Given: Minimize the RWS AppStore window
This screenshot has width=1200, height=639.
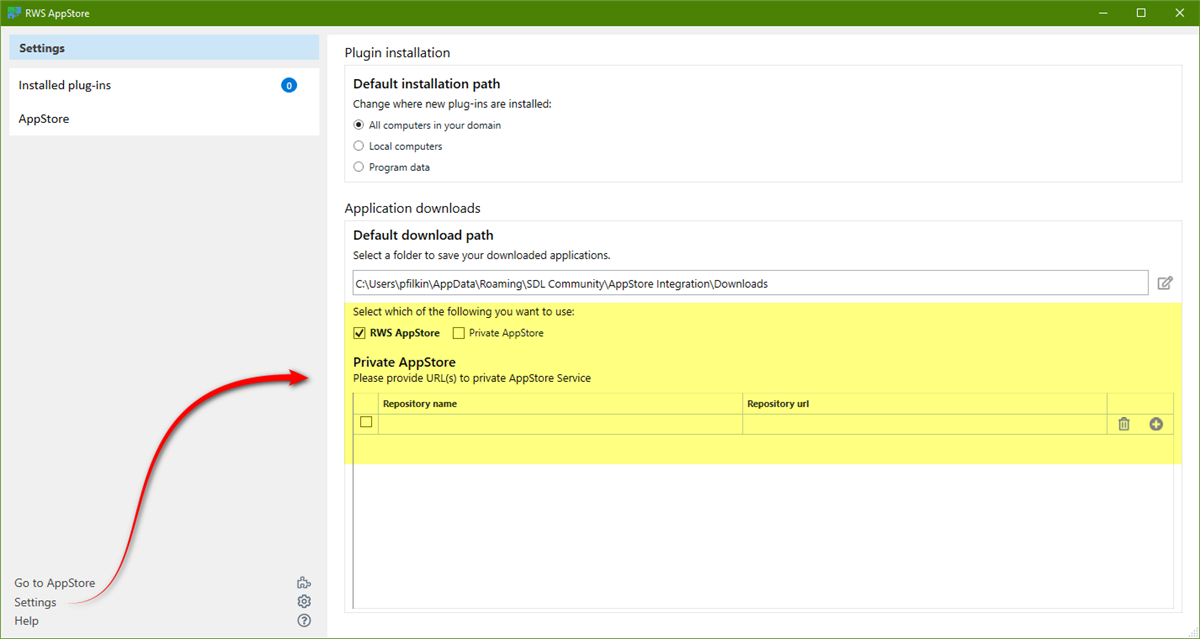Looking at the screenshot, I should [1101, 13].
